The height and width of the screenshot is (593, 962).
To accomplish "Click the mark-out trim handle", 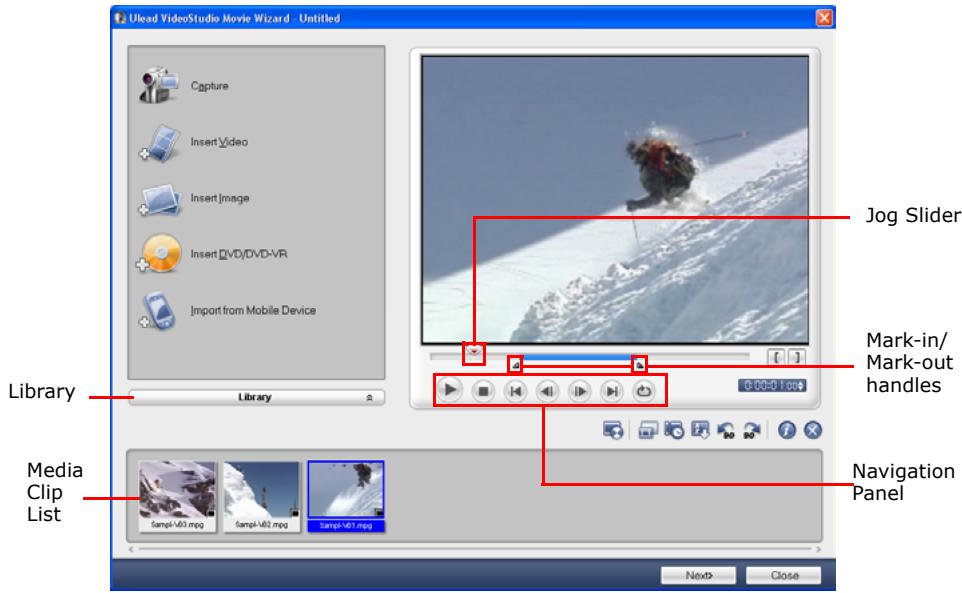I will pos(639,365).
